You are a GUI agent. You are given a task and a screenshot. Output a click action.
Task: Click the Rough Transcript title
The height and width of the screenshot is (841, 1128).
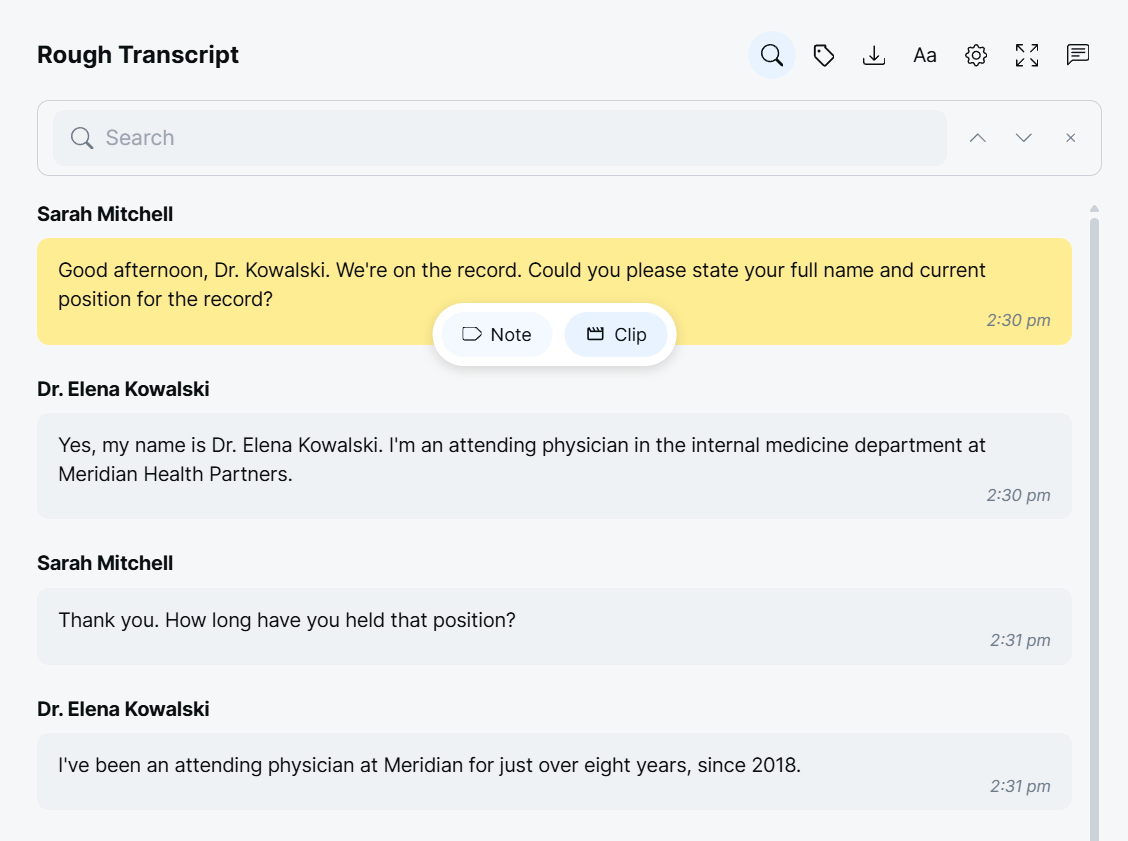138,55
